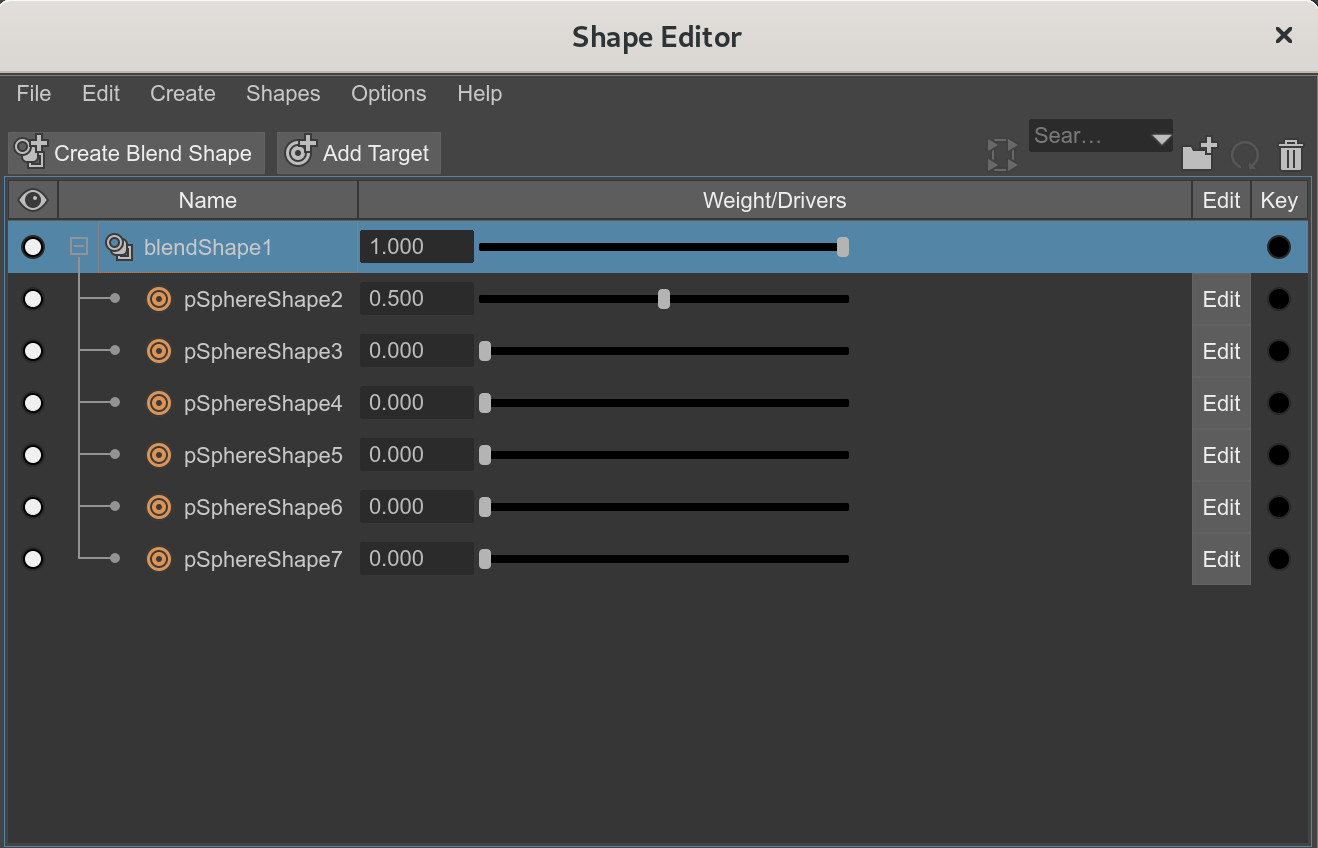Screen dimensions: 1318x848
Task: Click the pSphereShape5 target icon
Action: coord(159,455)
